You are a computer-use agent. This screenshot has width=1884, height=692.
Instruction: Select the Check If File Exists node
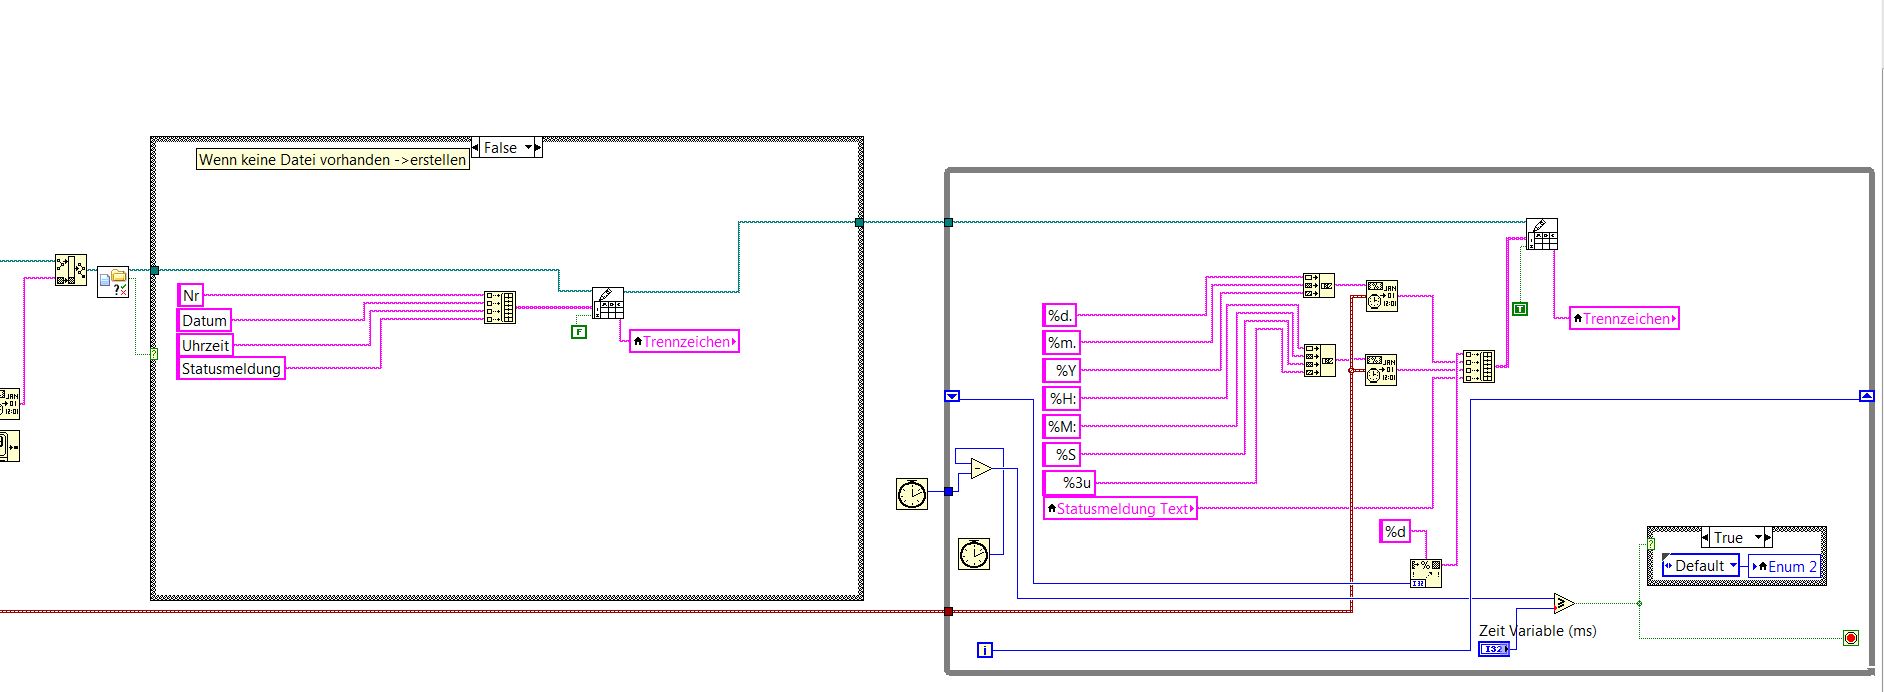[x=113, y=282]
